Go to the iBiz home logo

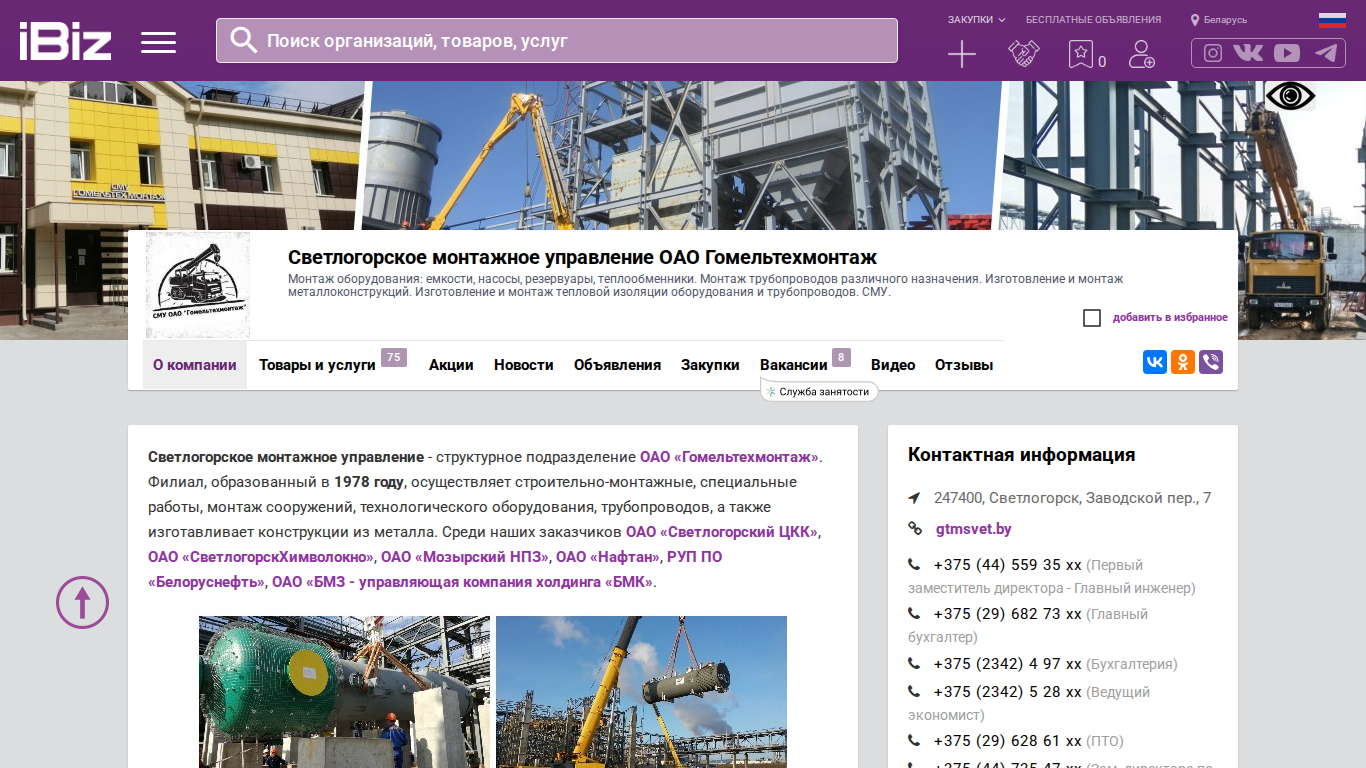point(65,41)
